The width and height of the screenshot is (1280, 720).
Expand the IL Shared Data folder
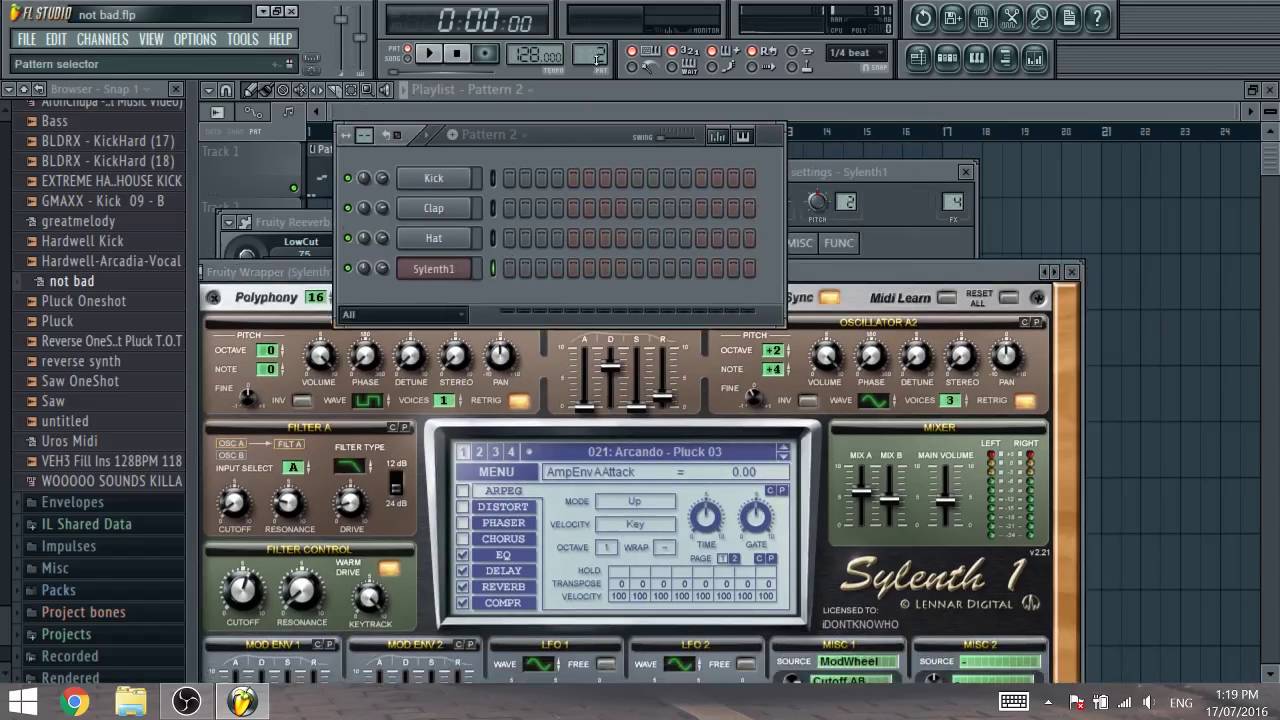pos(86,524)
